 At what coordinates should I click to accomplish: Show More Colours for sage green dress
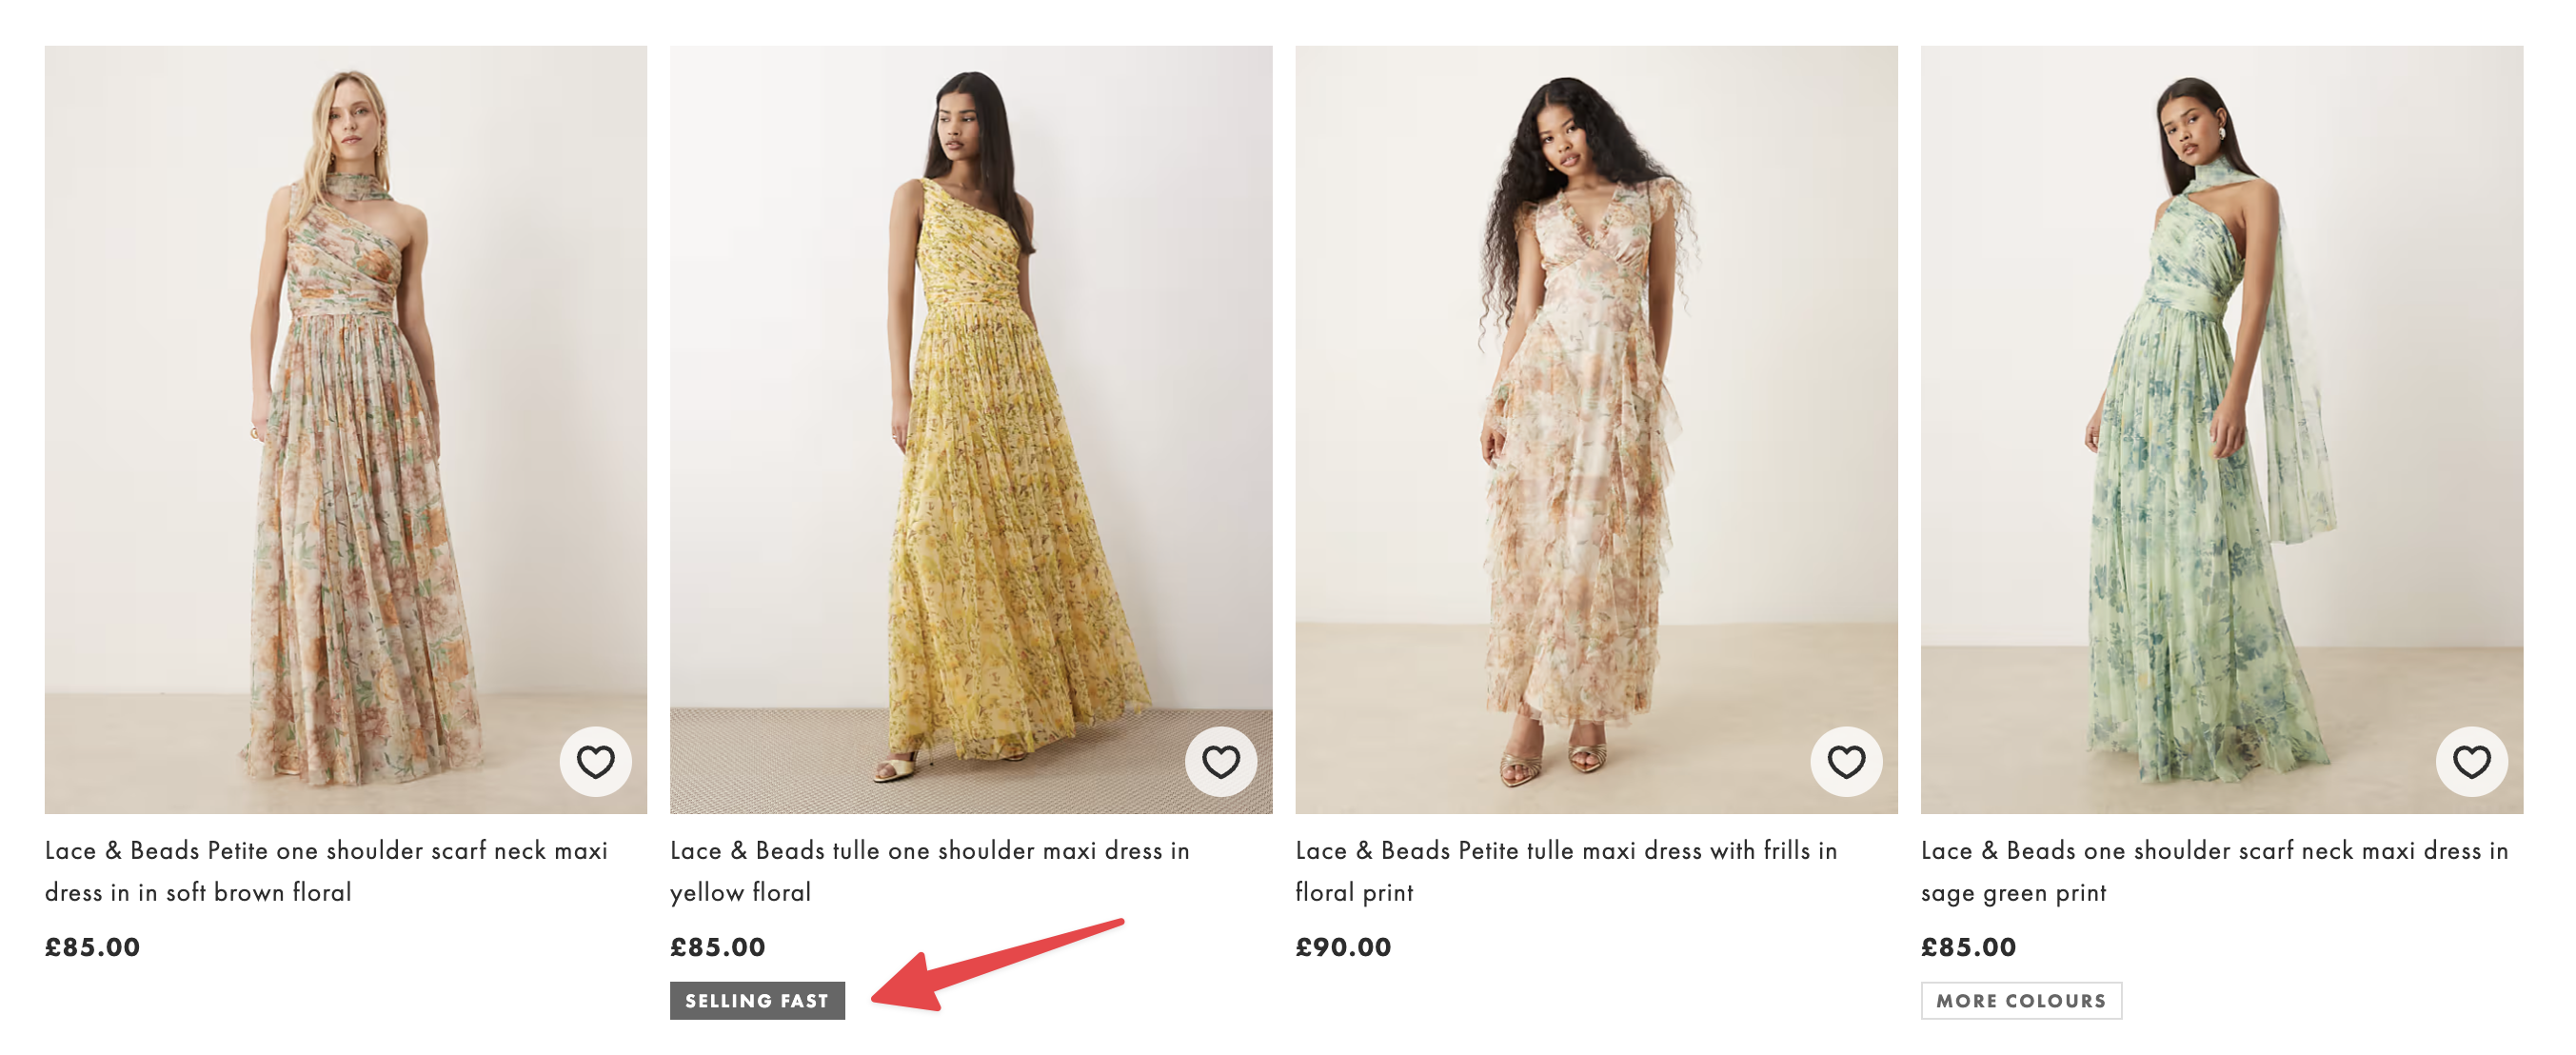click(x=2020, y=1000)
